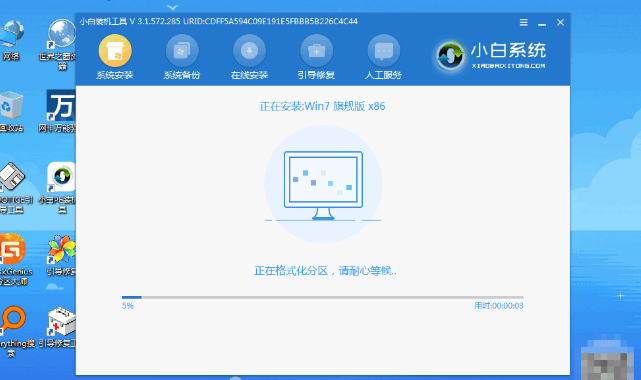Click the installation progress bar
This screenshot has height=380, width=641.
point(323,297)
